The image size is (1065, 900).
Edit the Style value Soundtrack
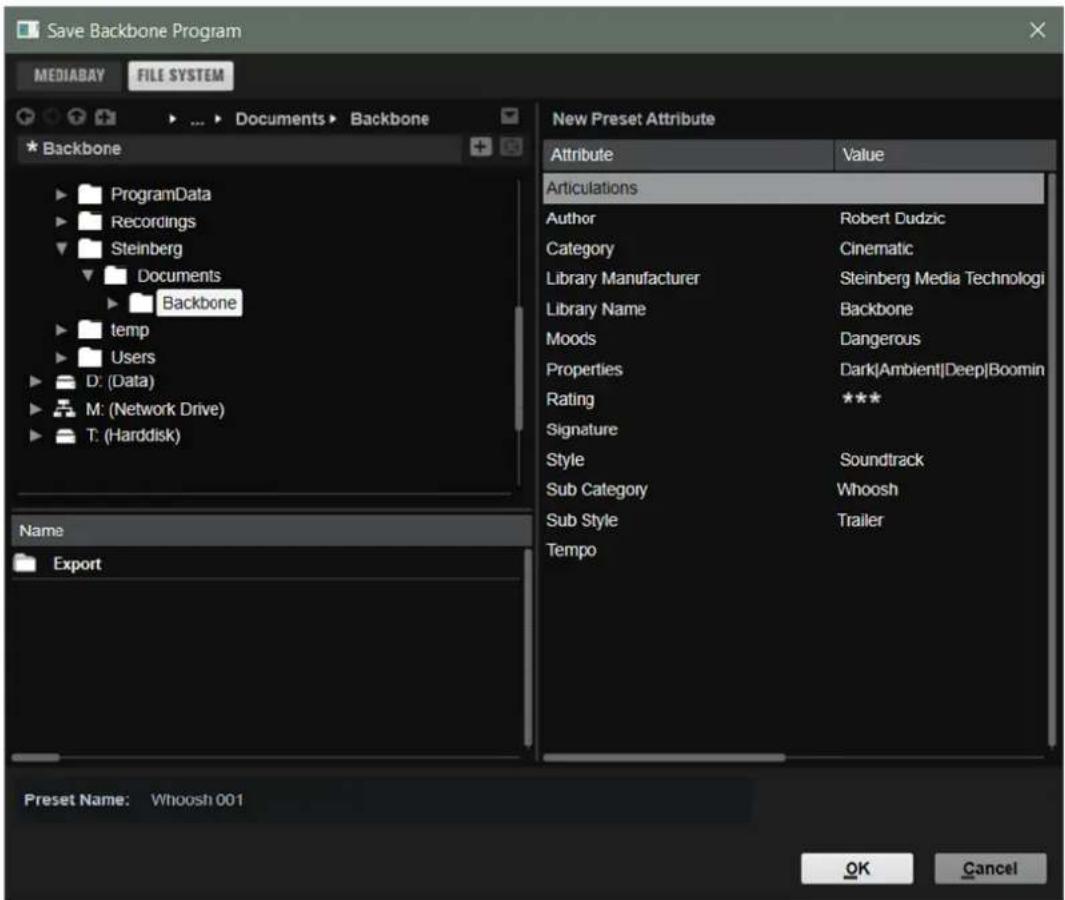point(881,460)
